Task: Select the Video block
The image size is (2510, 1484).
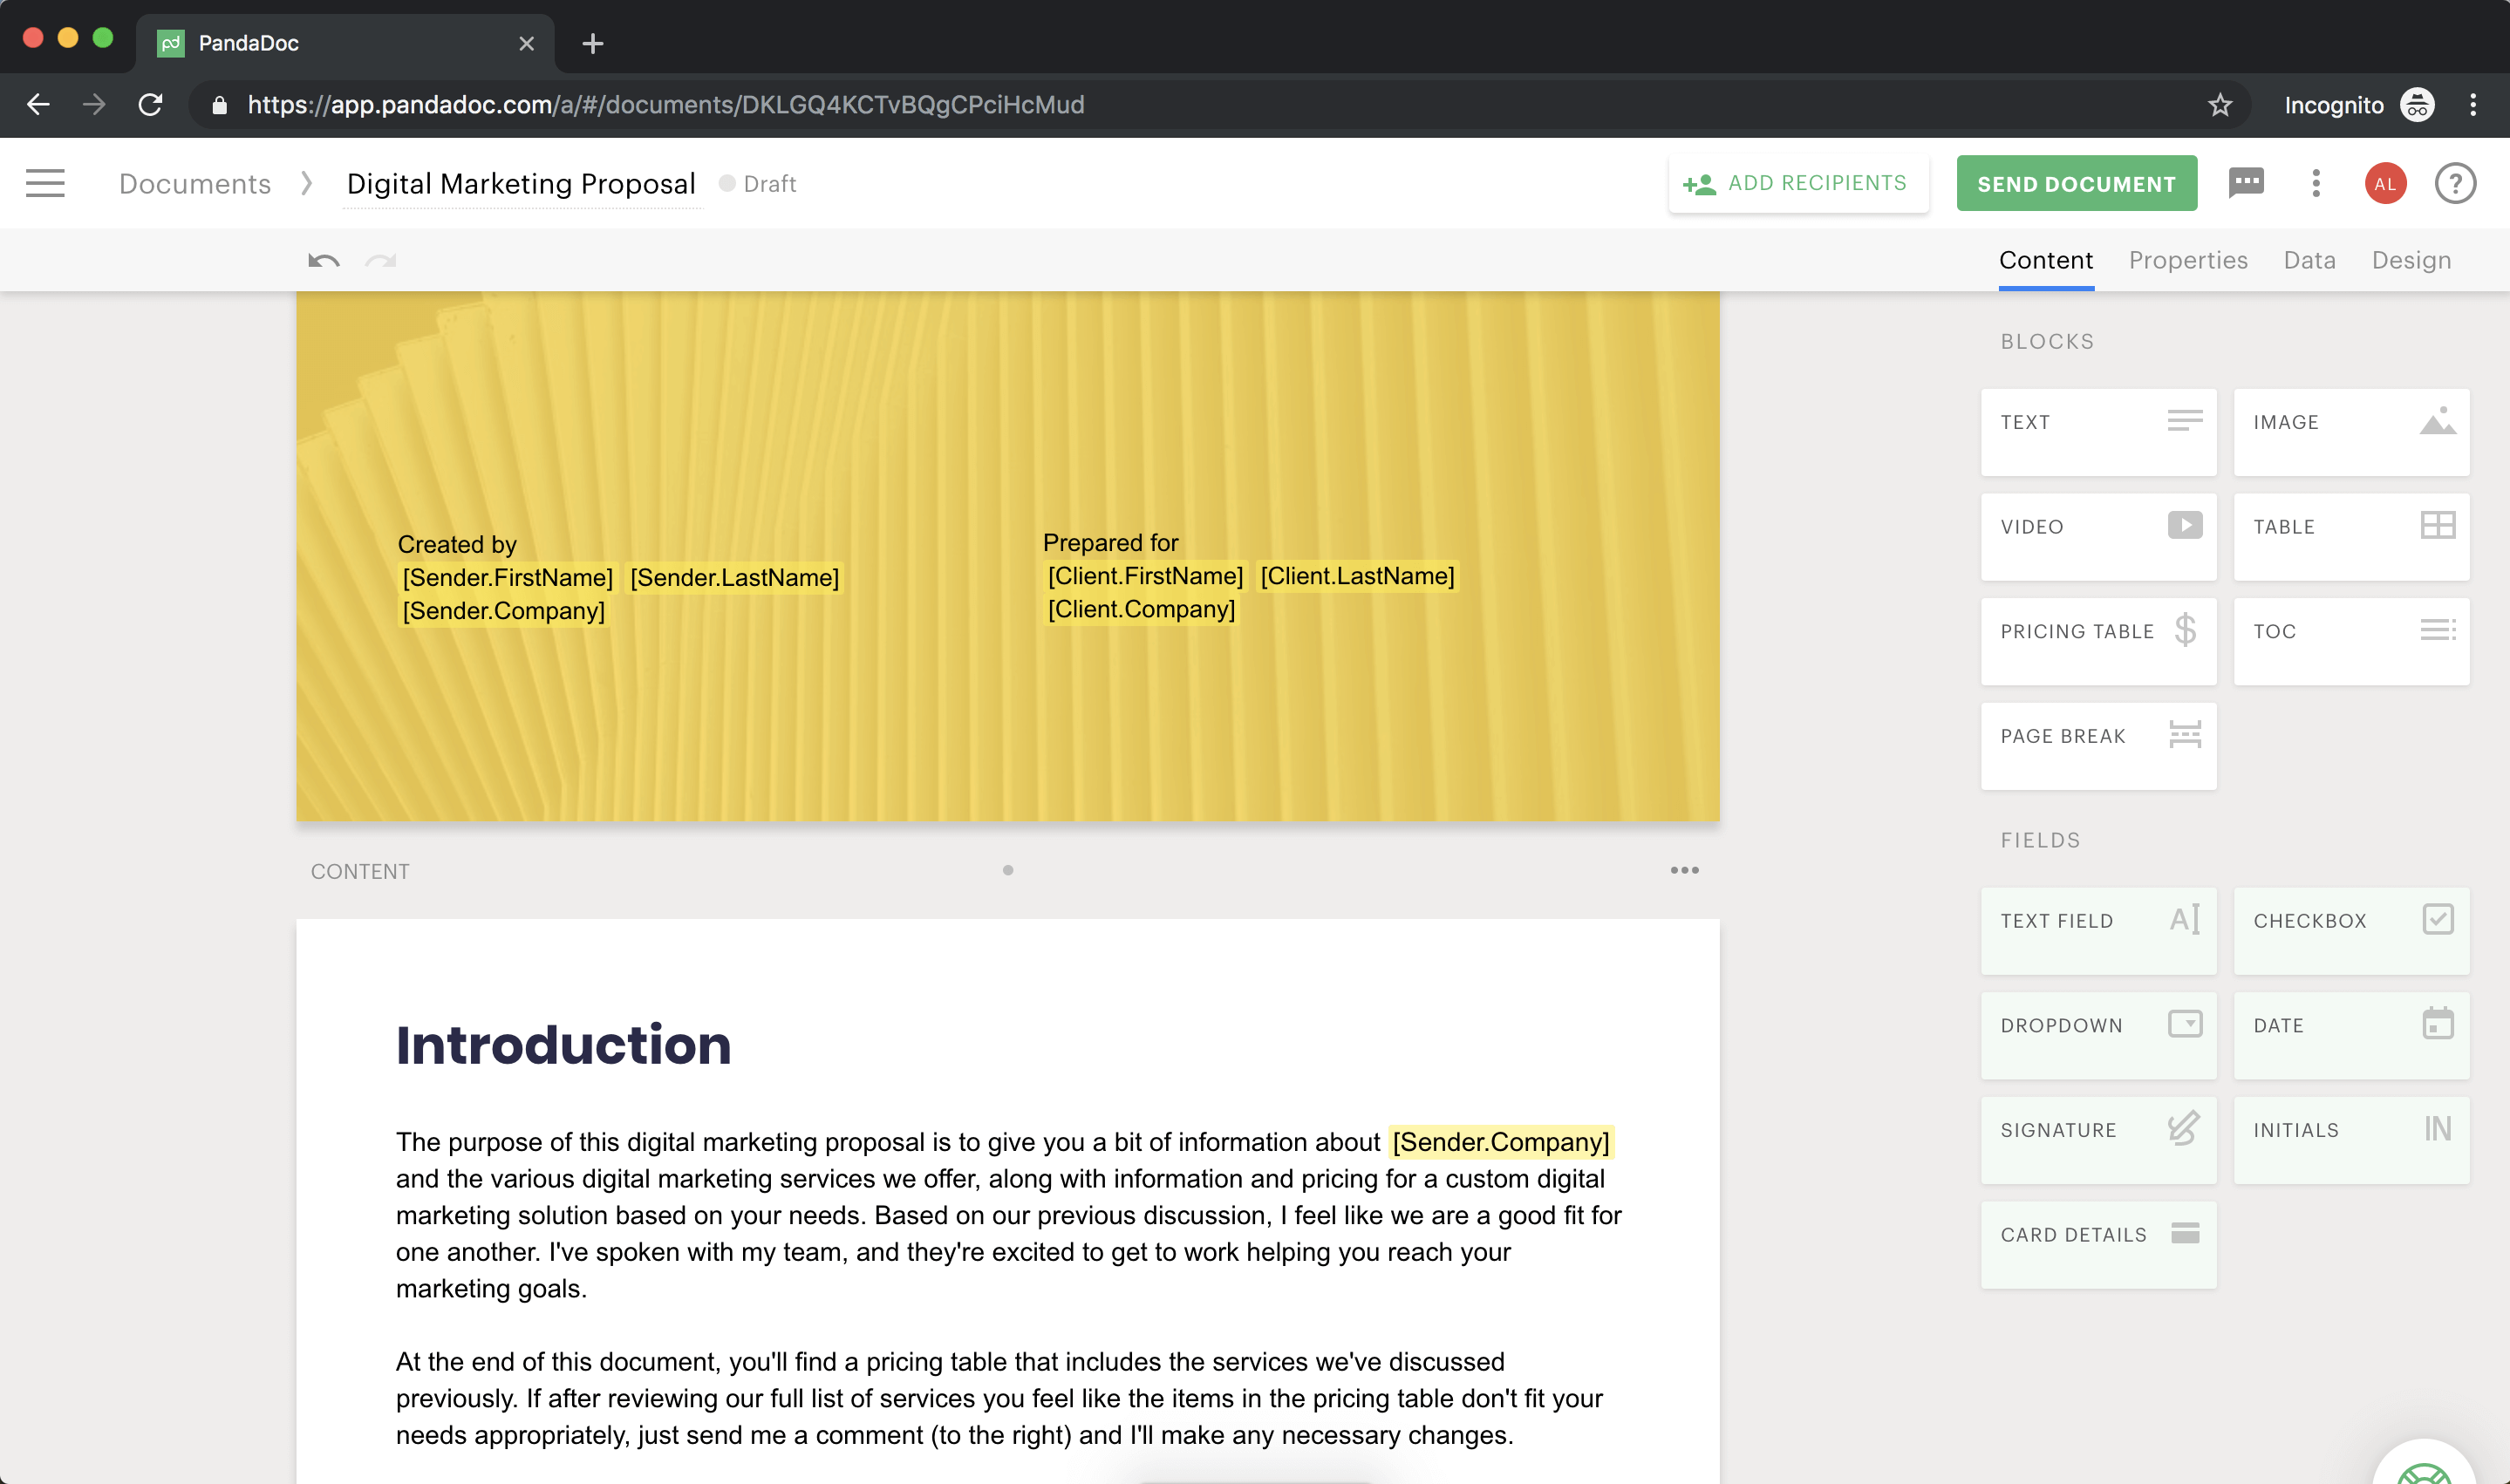Action: tap(2097, 536)
